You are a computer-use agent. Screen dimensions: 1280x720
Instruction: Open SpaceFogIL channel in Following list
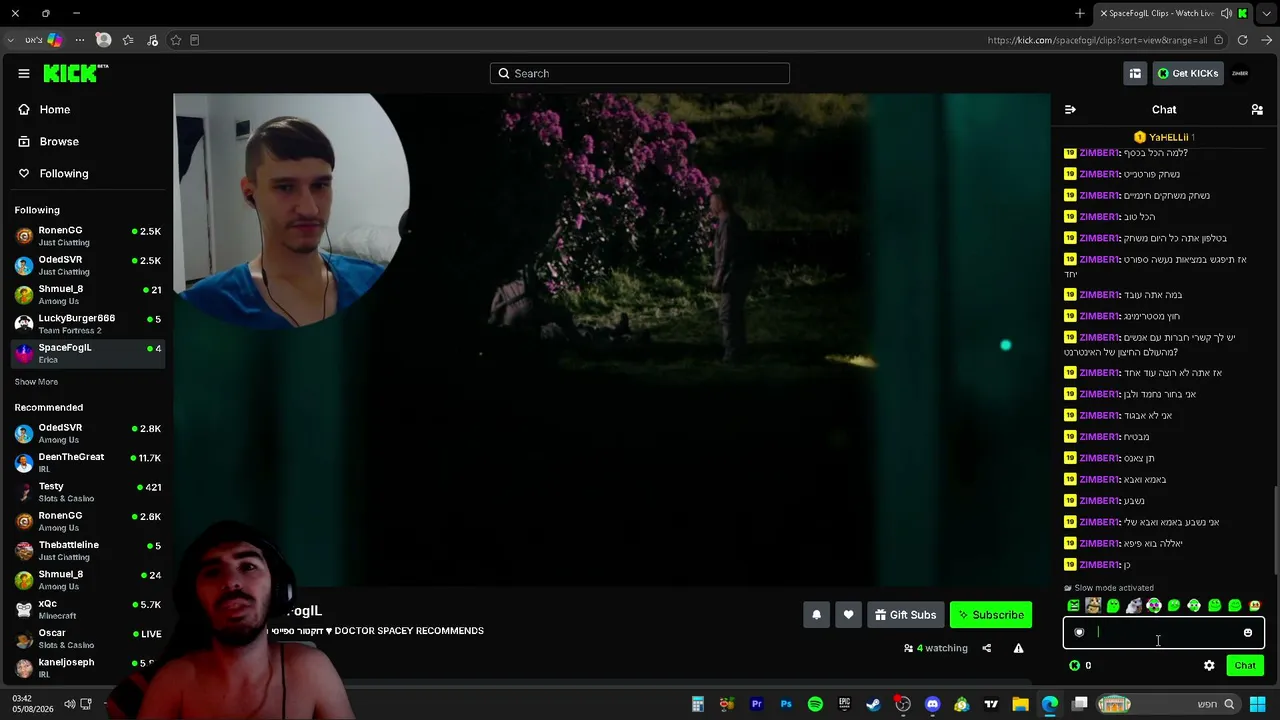88,352
